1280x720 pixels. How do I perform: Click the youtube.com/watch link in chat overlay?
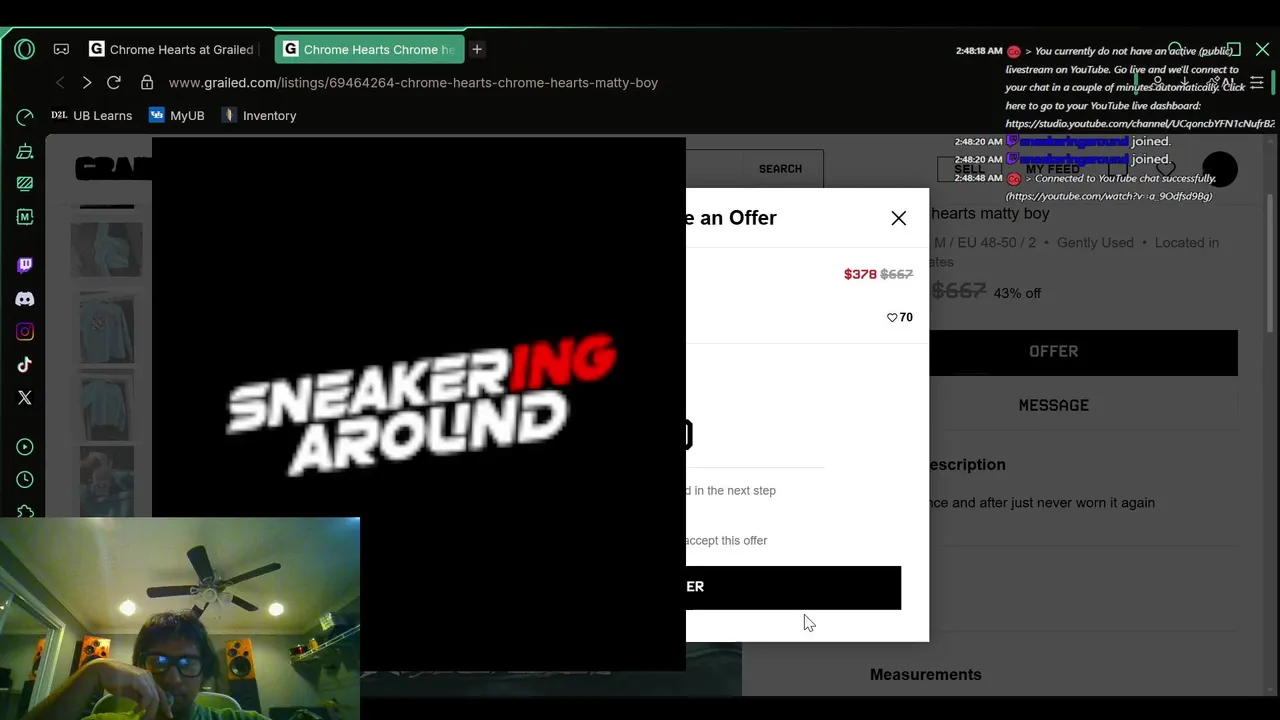pos(1108,196)
